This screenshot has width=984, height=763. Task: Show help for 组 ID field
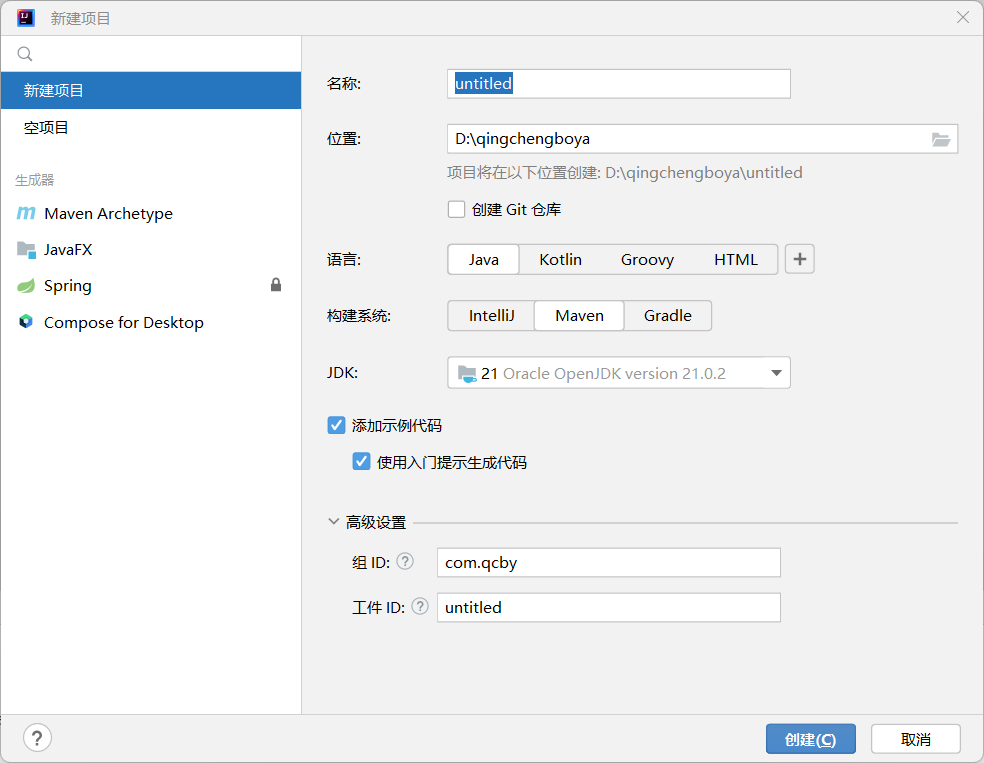[405, 561]
